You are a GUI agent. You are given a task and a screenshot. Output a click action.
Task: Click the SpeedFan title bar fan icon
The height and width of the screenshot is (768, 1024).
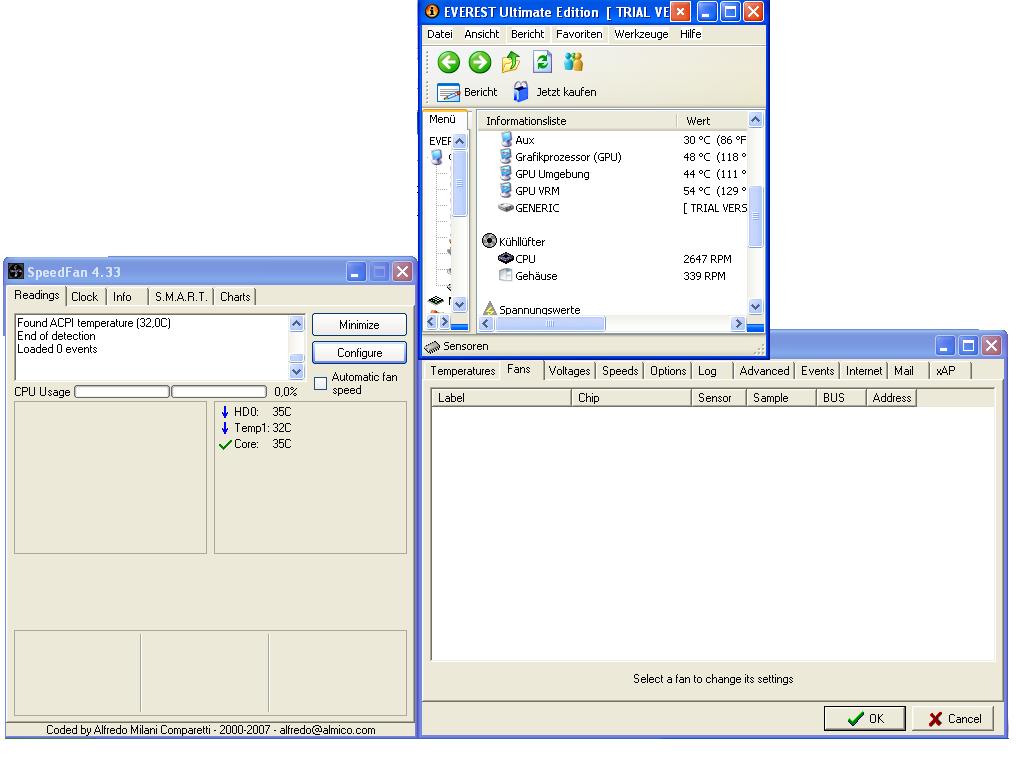tap(16, 272)
